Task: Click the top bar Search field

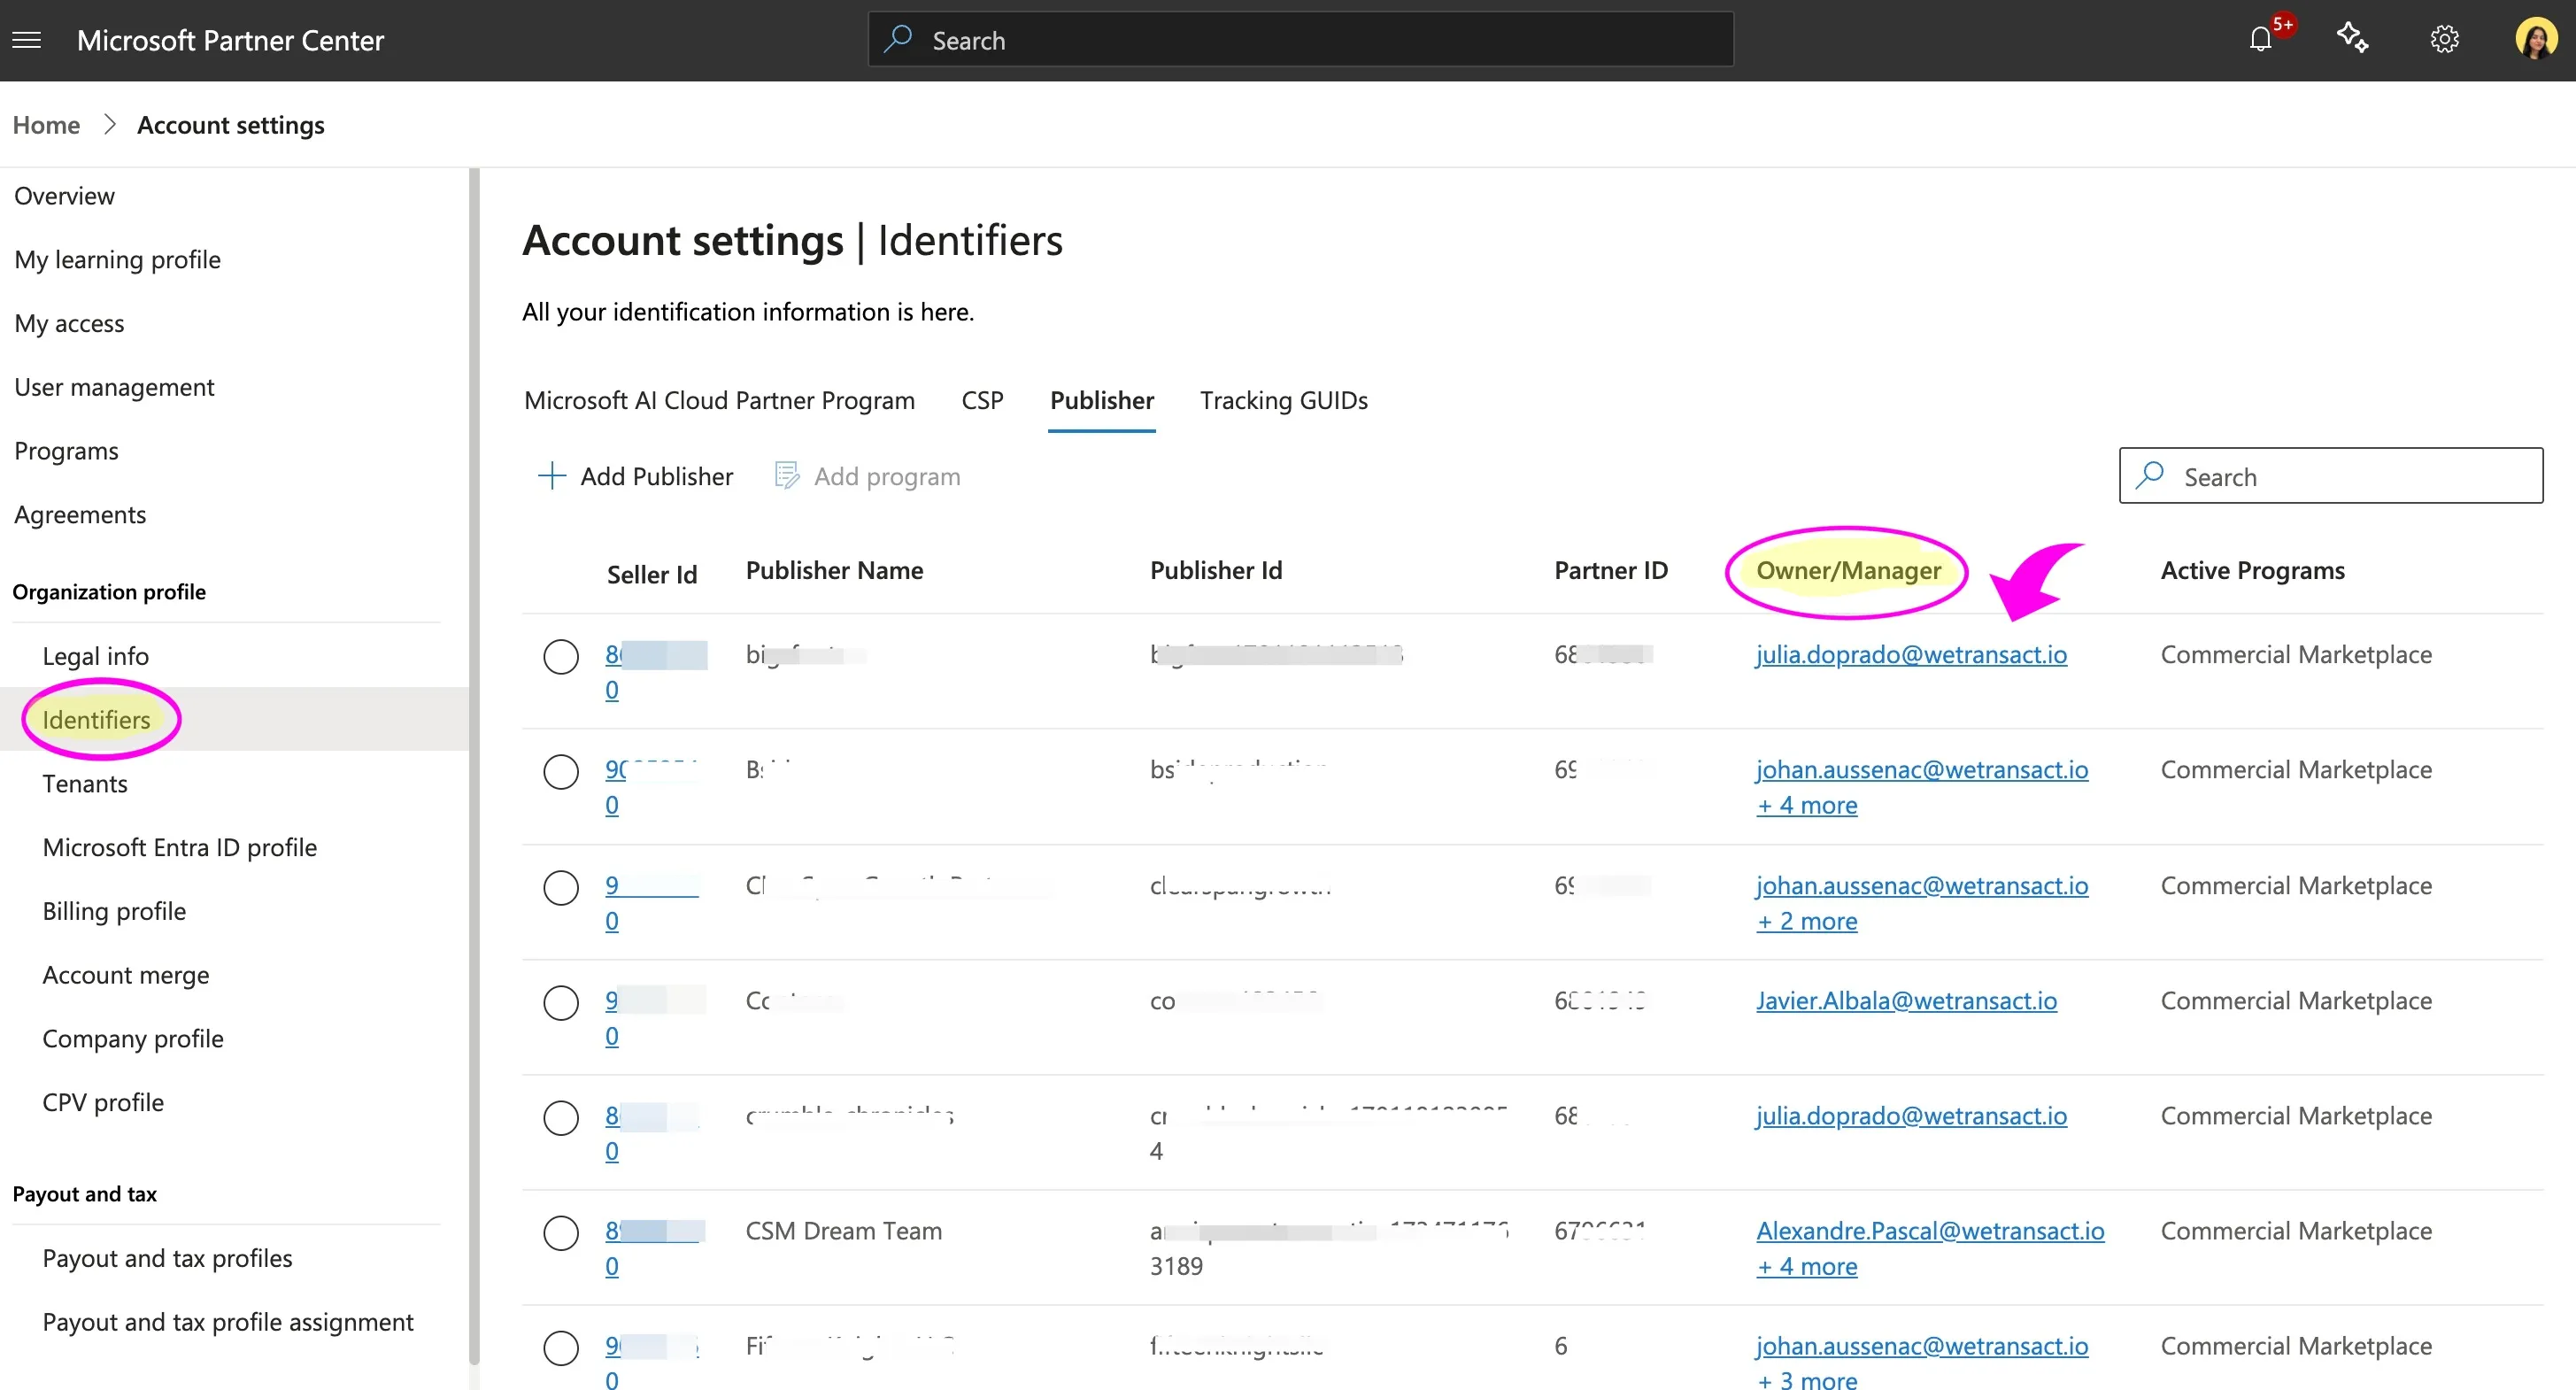Action: [1300, 40]
